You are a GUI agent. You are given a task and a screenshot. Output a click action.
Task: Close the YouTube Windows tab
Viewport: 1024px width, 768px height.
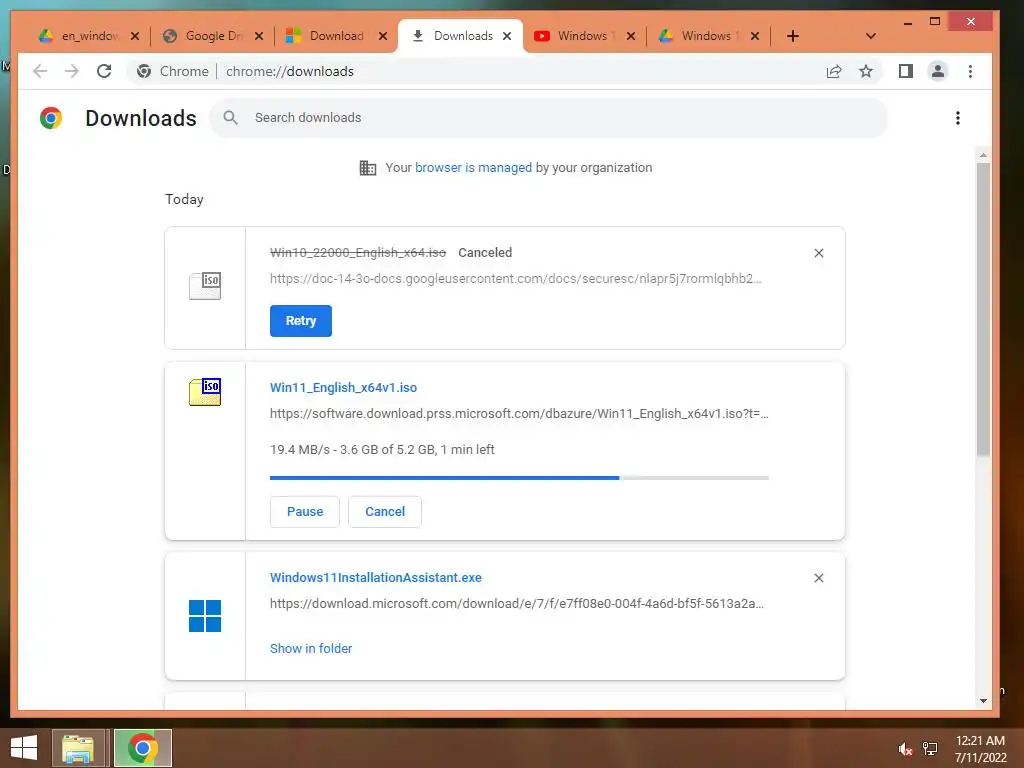631,36
